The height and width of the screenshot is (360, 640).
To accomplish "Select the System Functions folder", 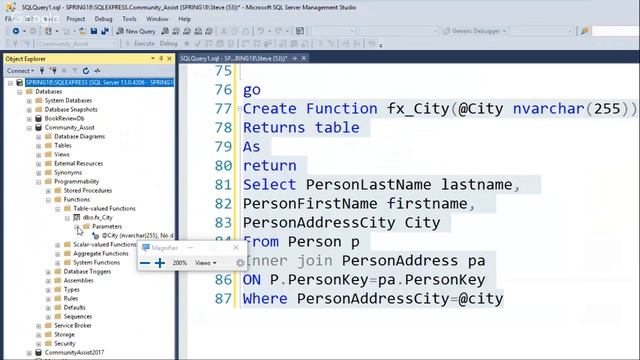I will [97, 262].
